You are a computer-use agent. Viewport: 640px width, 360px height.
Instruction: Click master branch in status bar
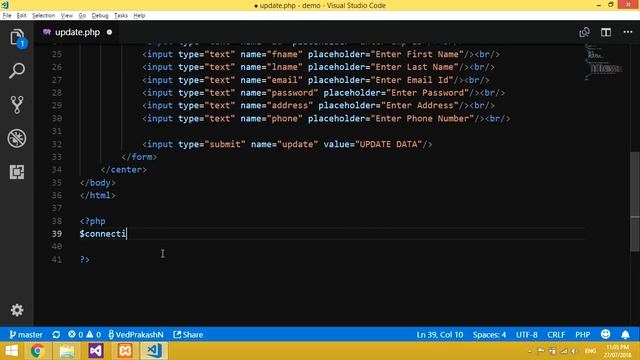click(26, 335)
